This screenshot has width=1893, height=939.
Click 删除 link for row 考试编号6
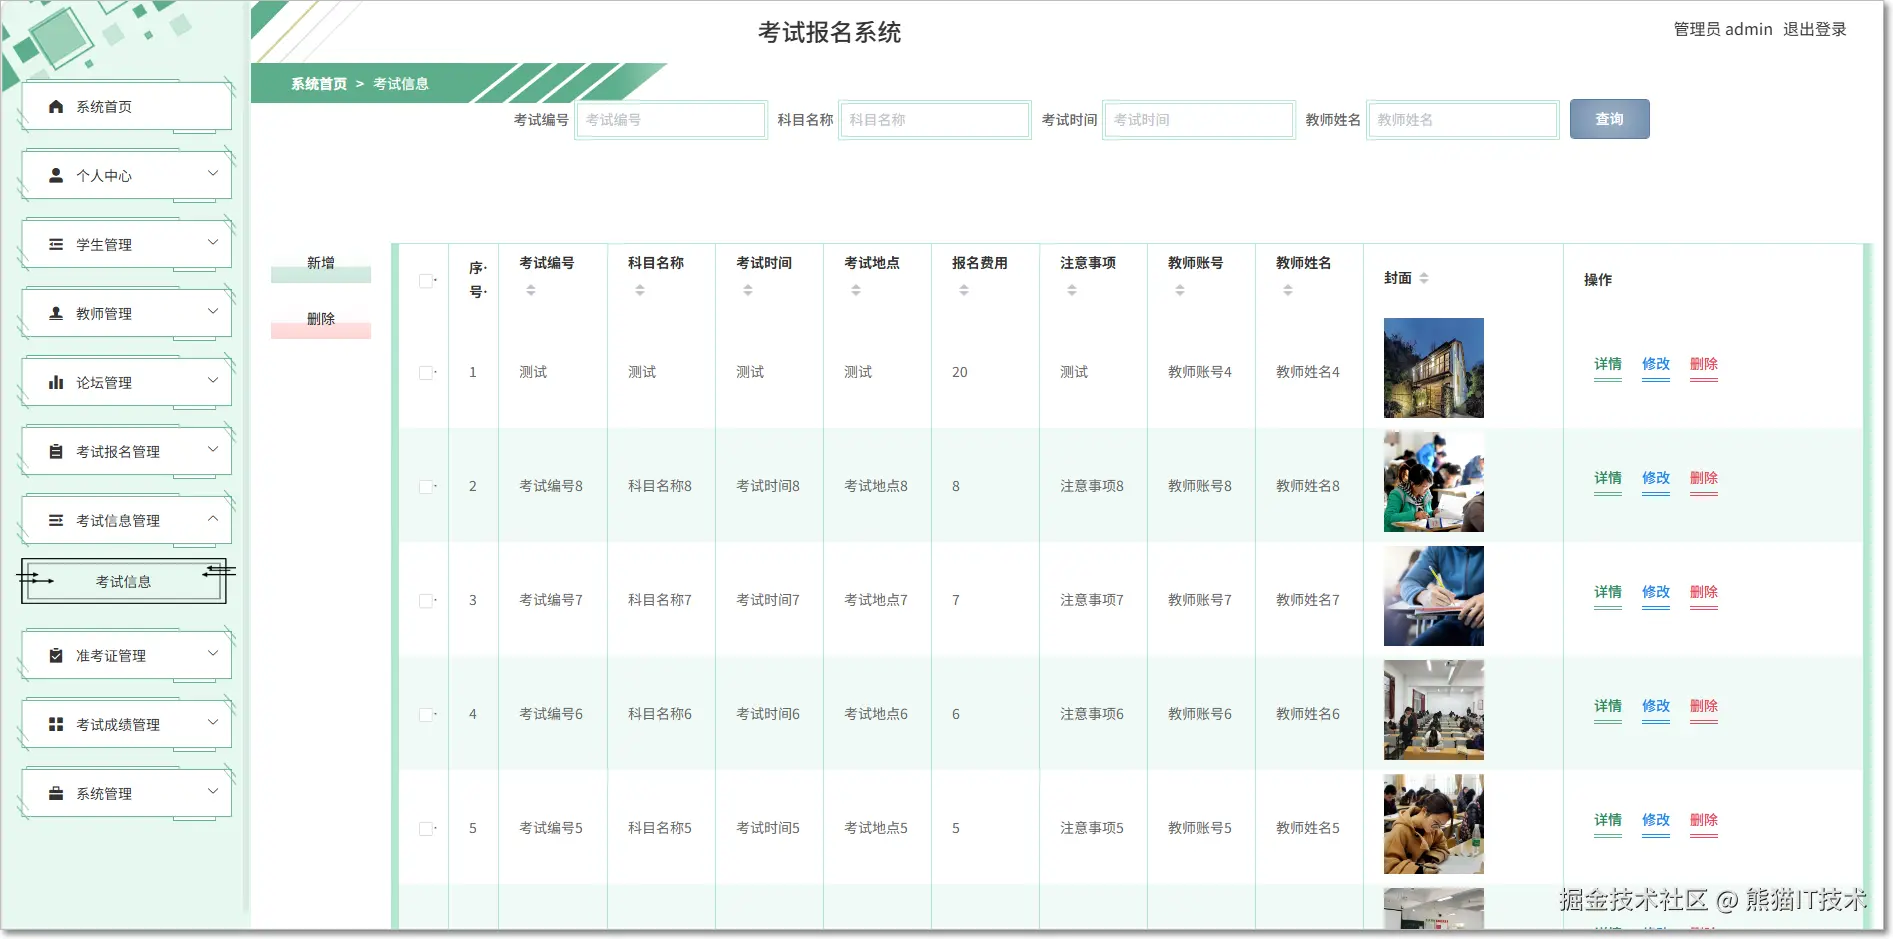[1704, 706]
